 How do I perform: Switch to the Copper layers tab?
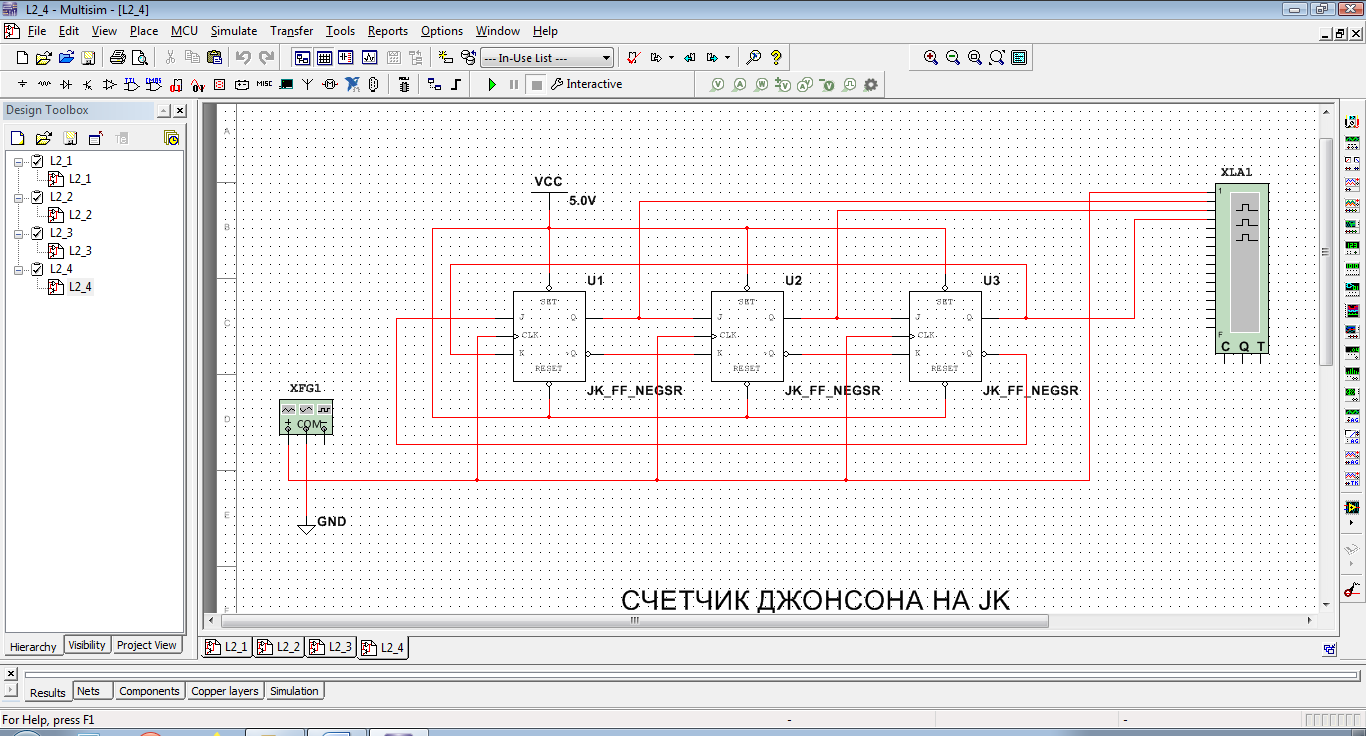(x=224, y=691)
